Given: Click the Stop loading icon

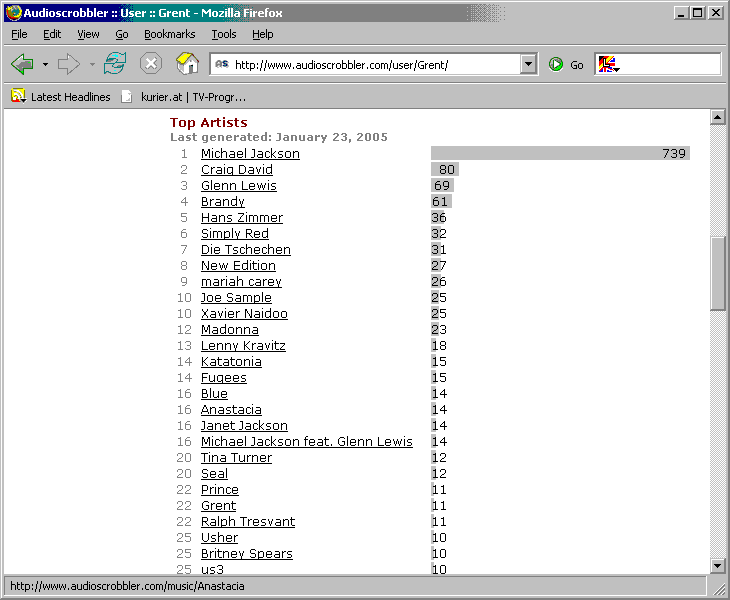Looking at the screenshot, I should 150,64.
